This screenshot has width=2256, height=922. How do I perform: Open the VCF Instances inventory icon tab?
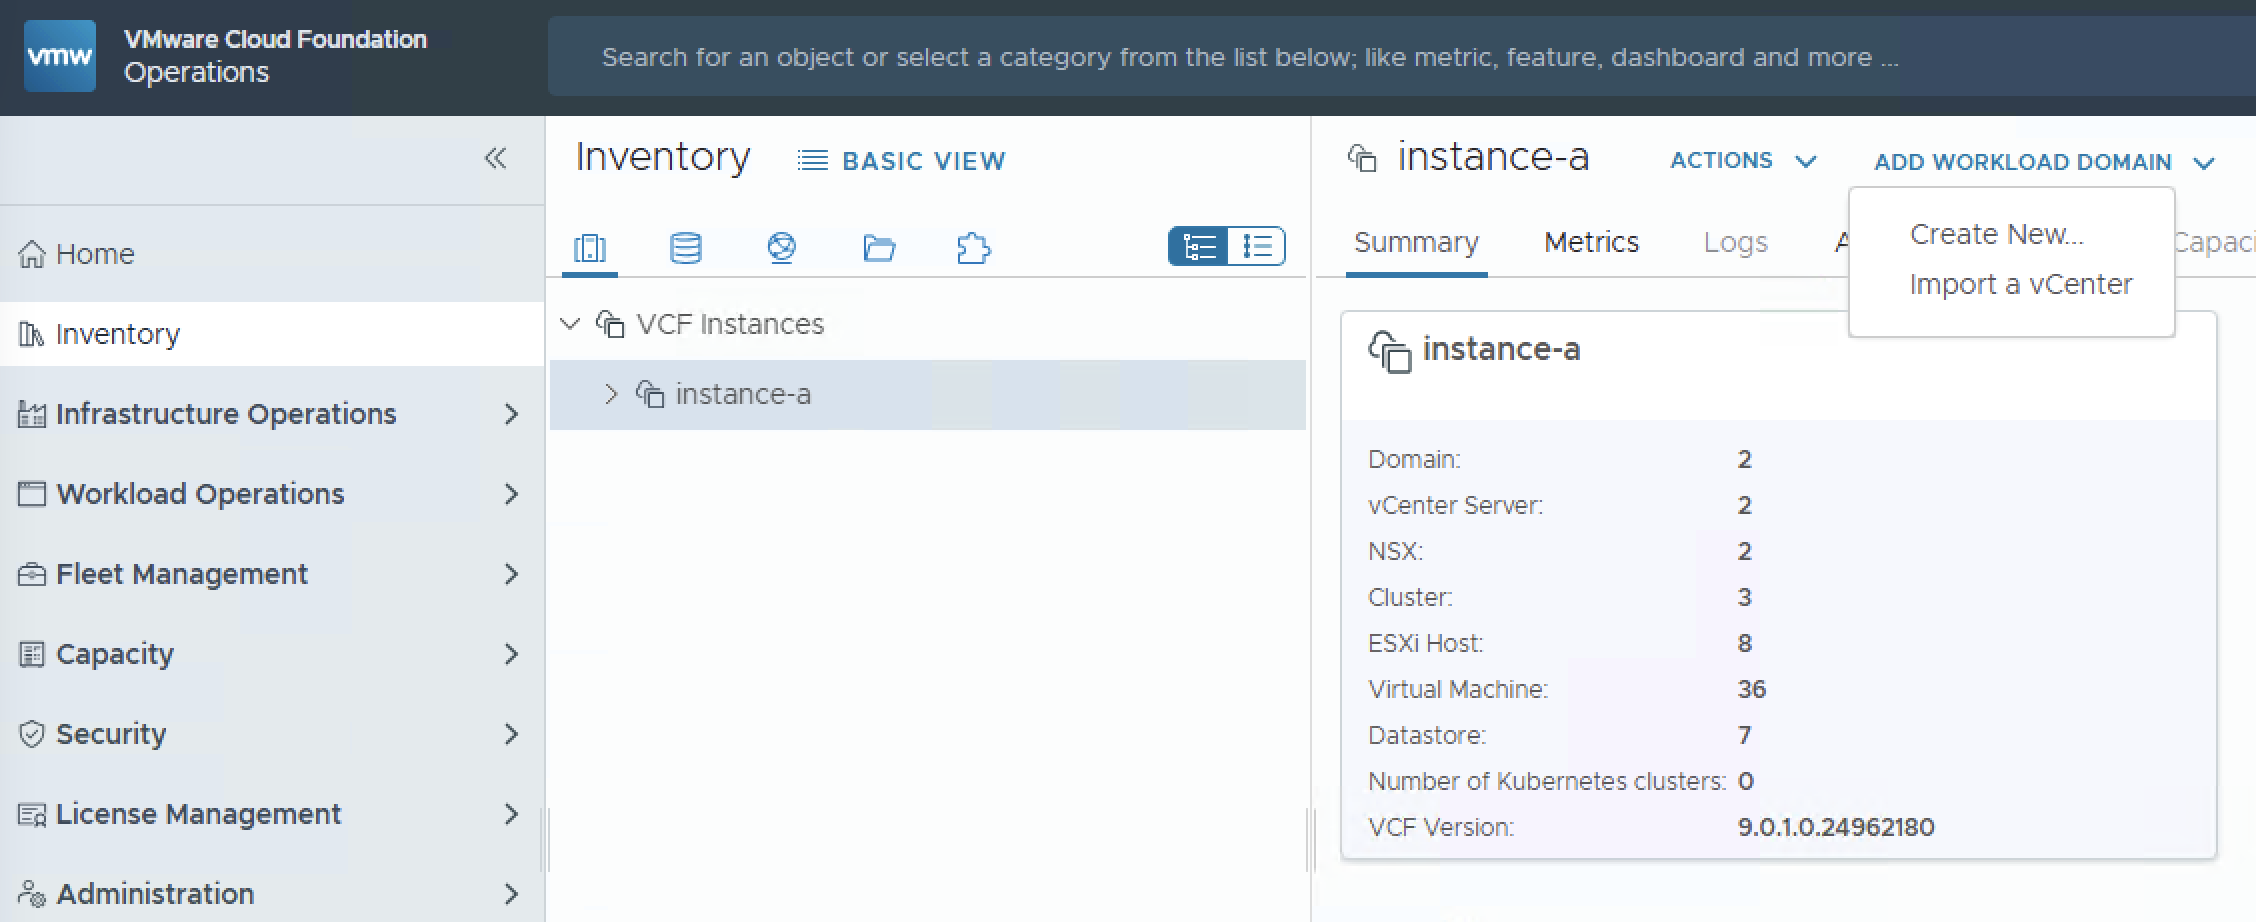pos(590,247)
